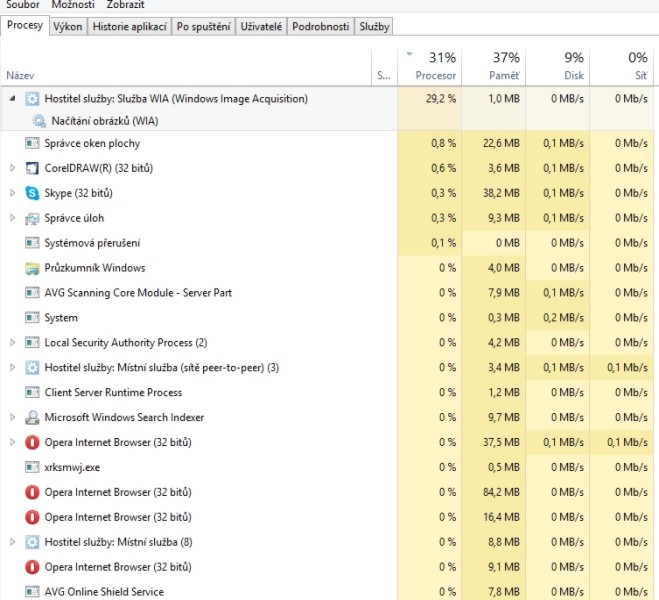Sort processes by Paměť column
Viewport: 659px width, 600px height.
(493, 66)
